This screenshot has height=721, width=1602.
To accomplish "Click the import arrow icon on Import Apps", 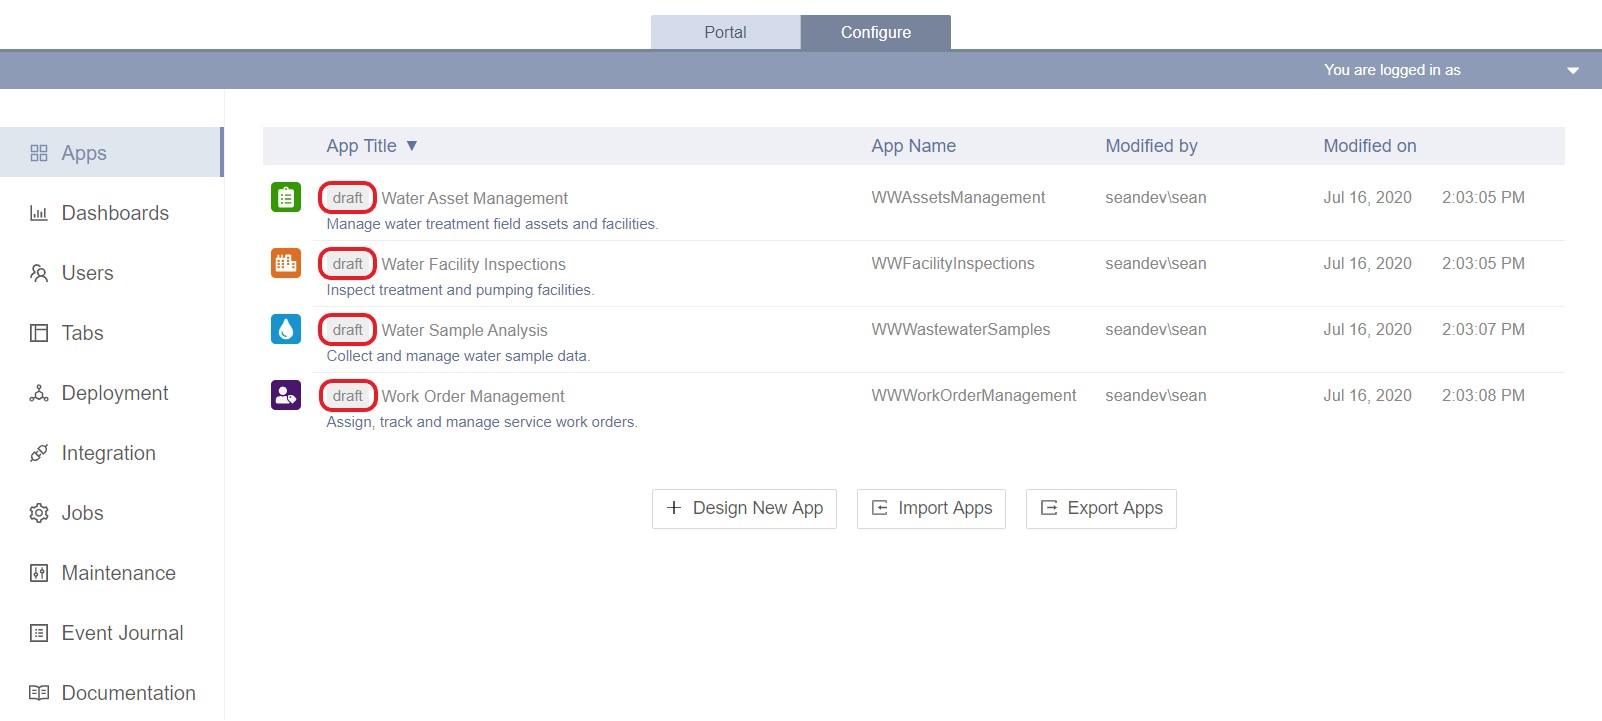I will pyautogui.click(x=880, y=508).
